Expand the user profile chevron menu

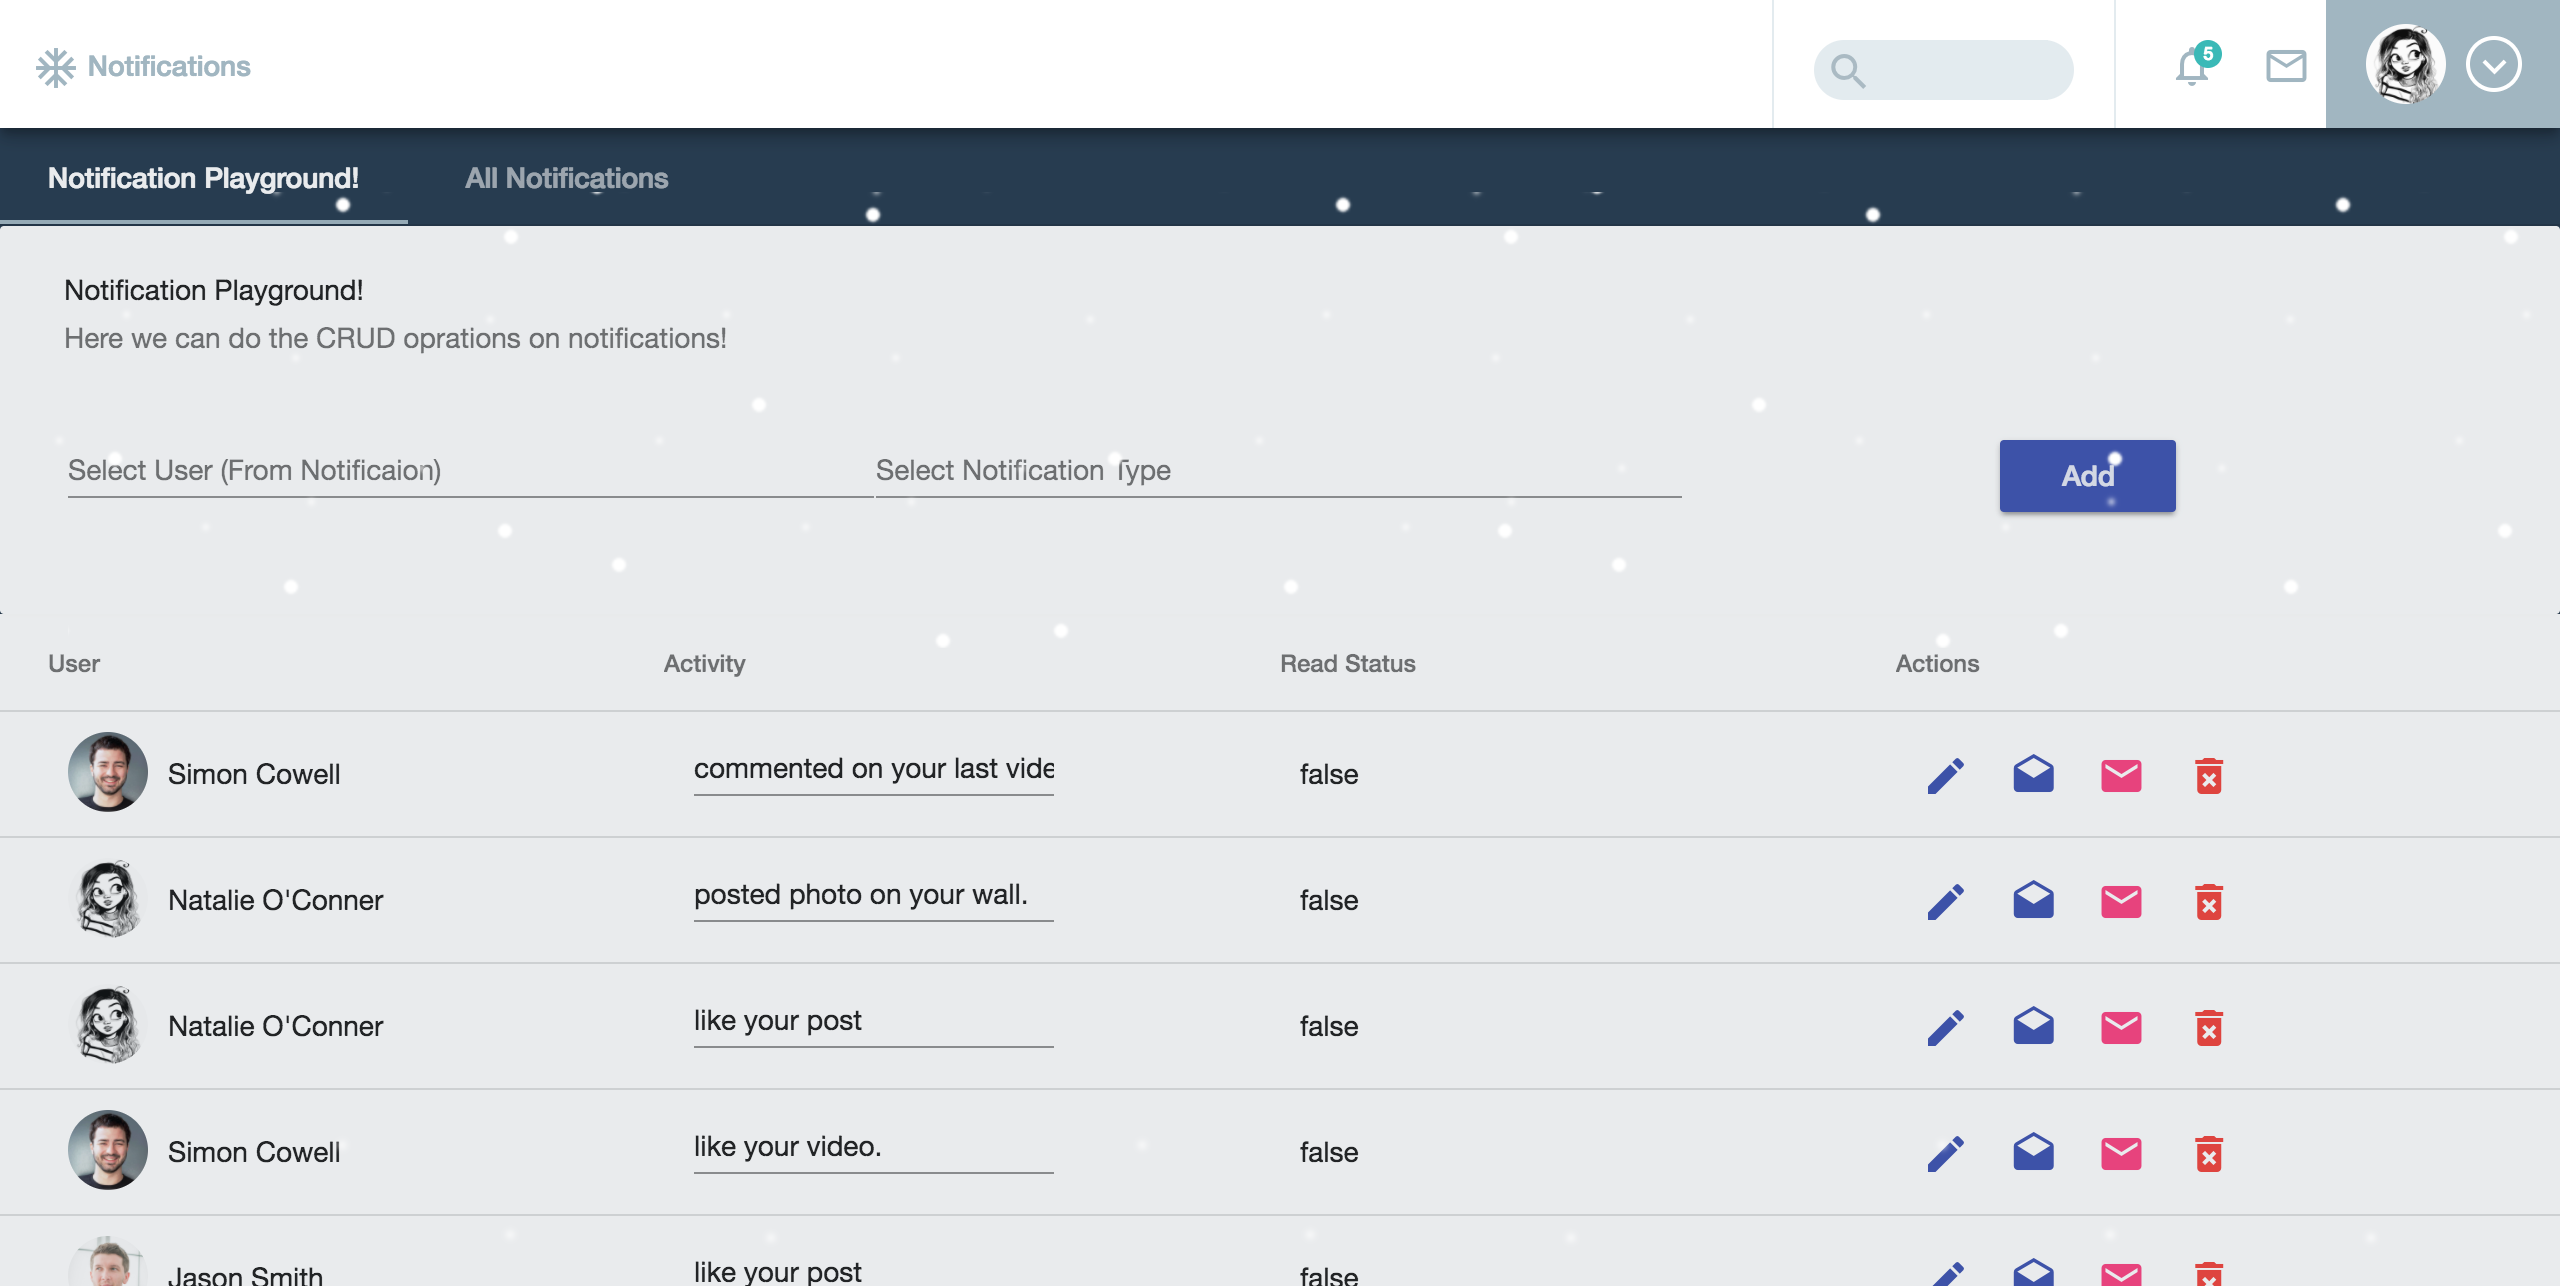pos(2493,65)
